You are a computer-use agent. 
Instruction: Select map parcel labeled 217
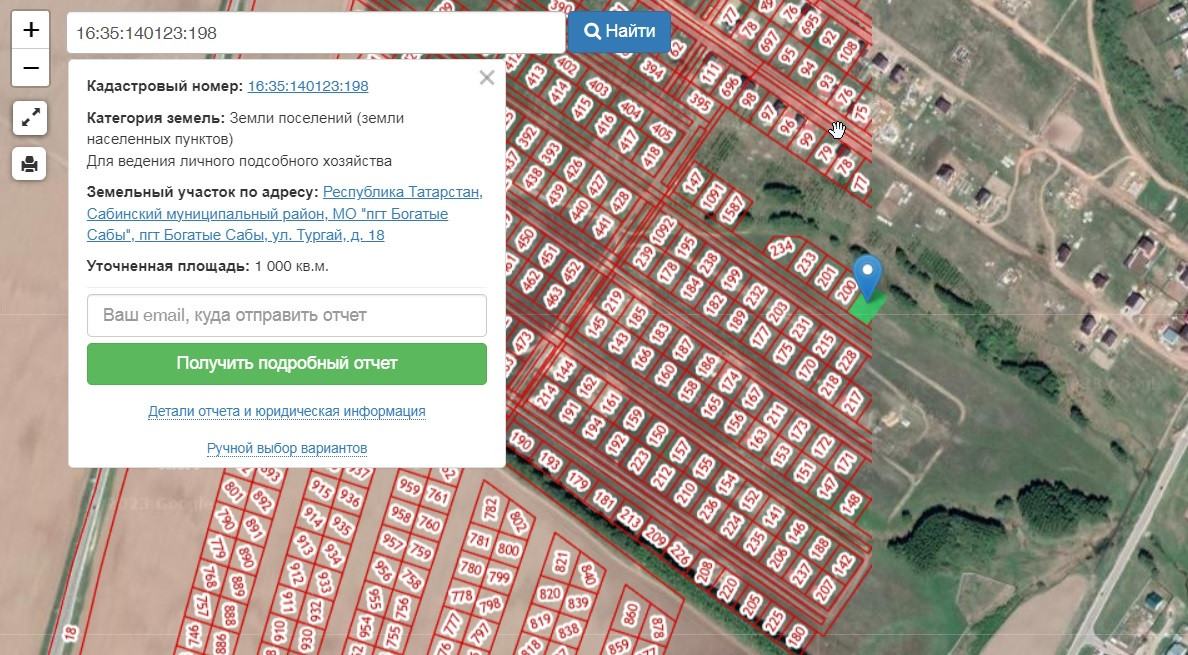[853, 401]
